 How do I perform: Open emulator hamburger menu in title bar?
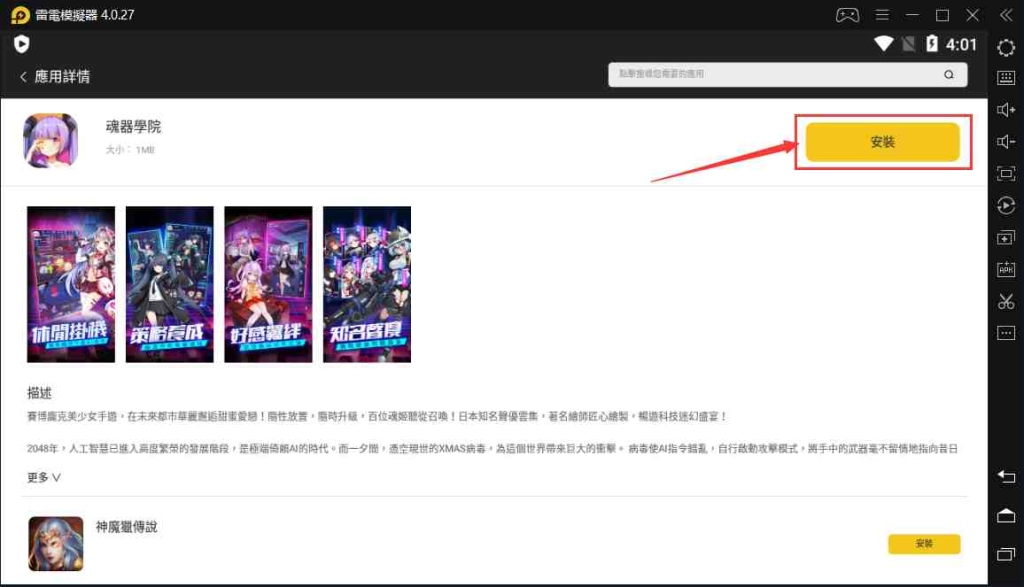coord(882,15)
